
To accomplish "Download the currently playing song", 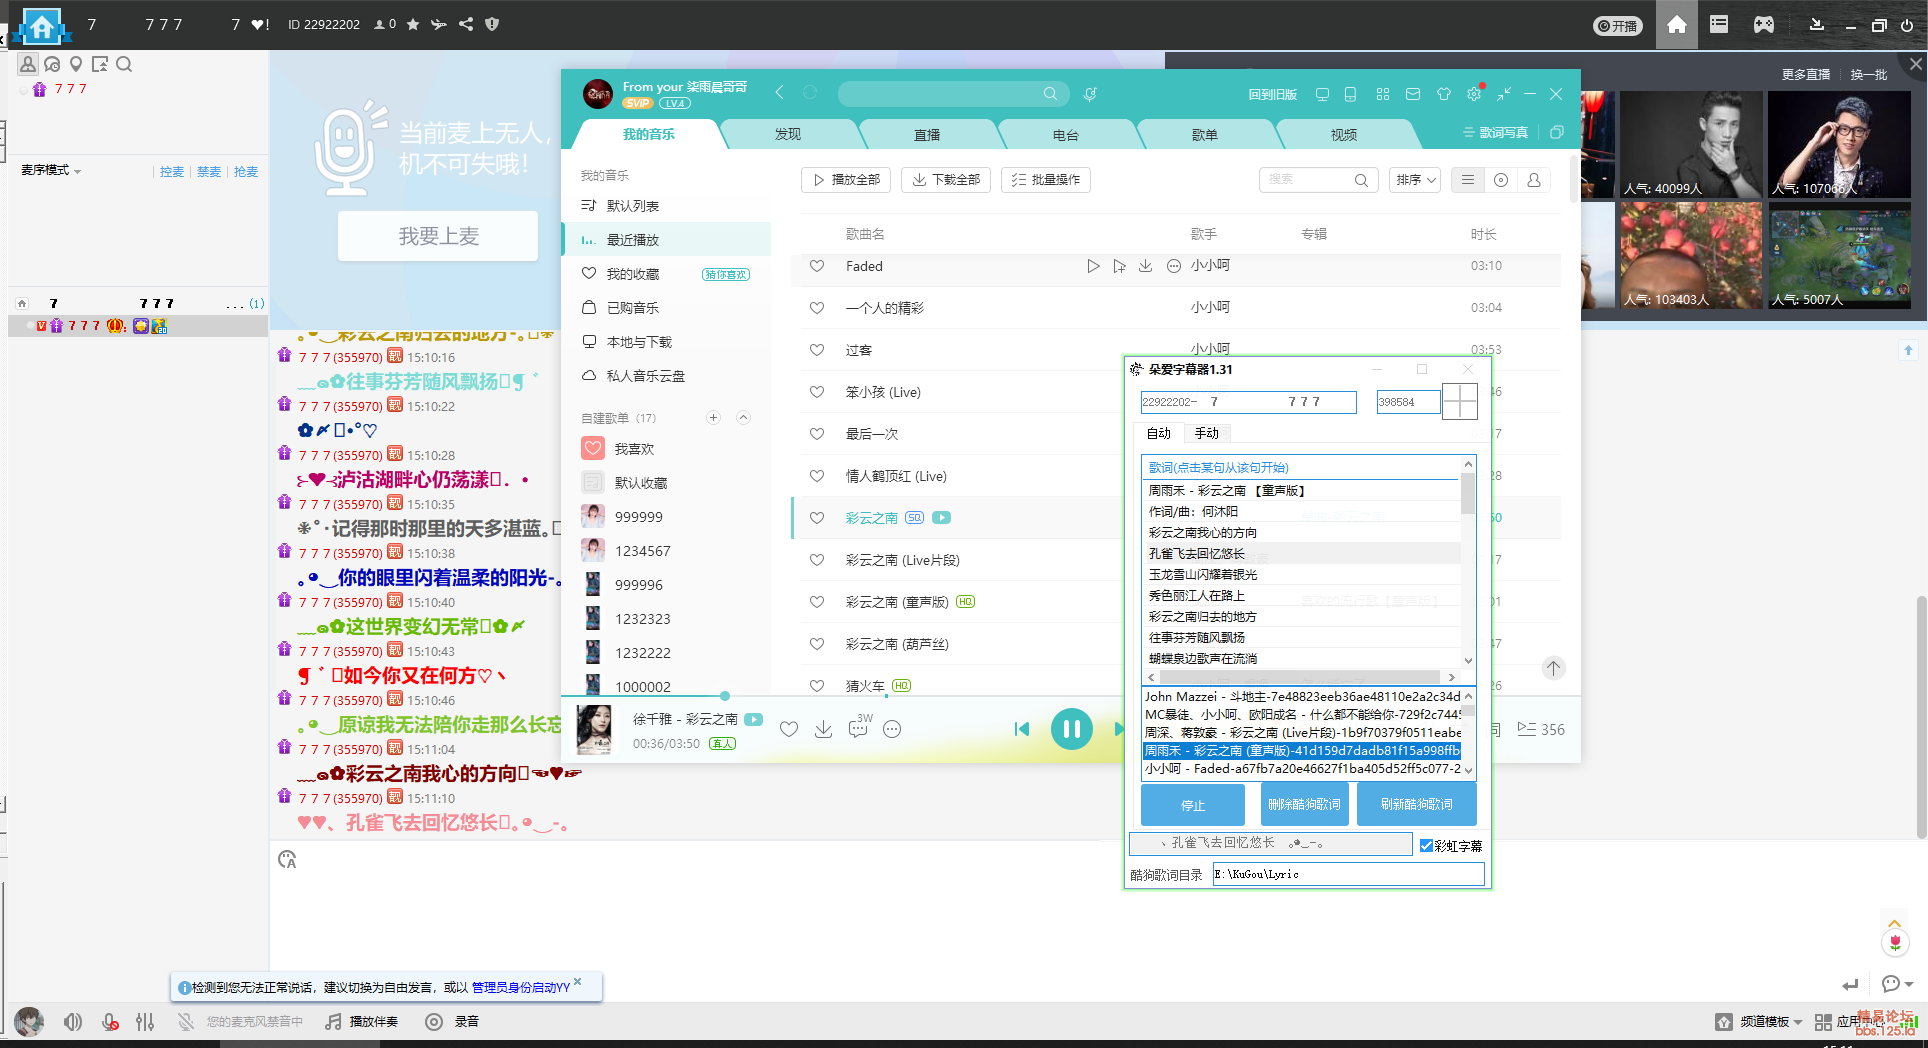I will pyautogui.click(x=823, y=729).
